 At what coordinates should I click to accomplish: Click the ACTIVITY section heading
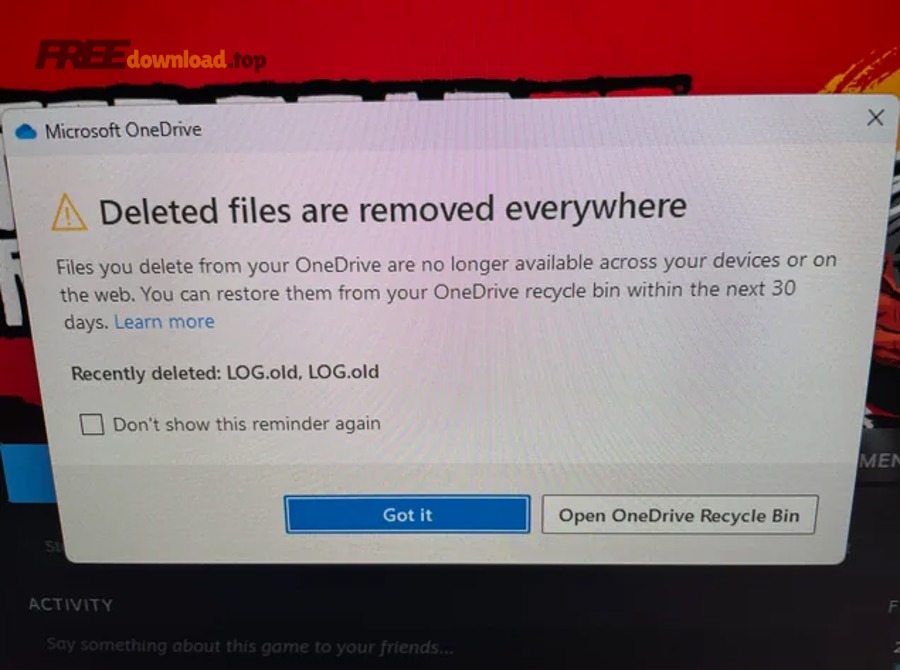71,605
